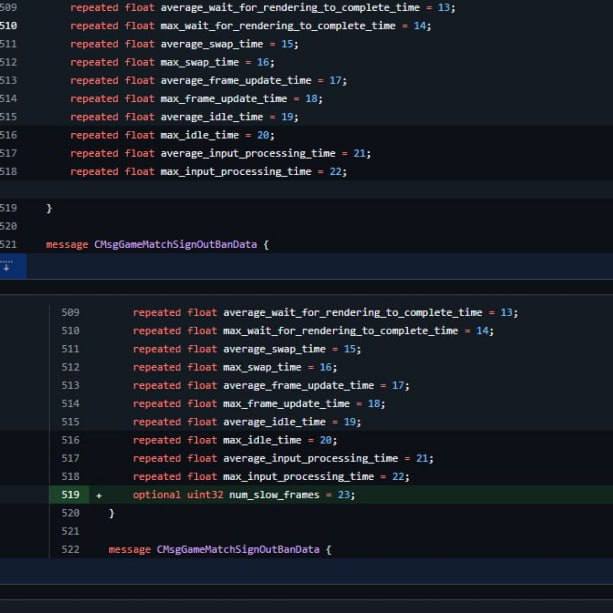
Task: Click the expand-down arrow icon below line 521
Action: tap(6, 267)
